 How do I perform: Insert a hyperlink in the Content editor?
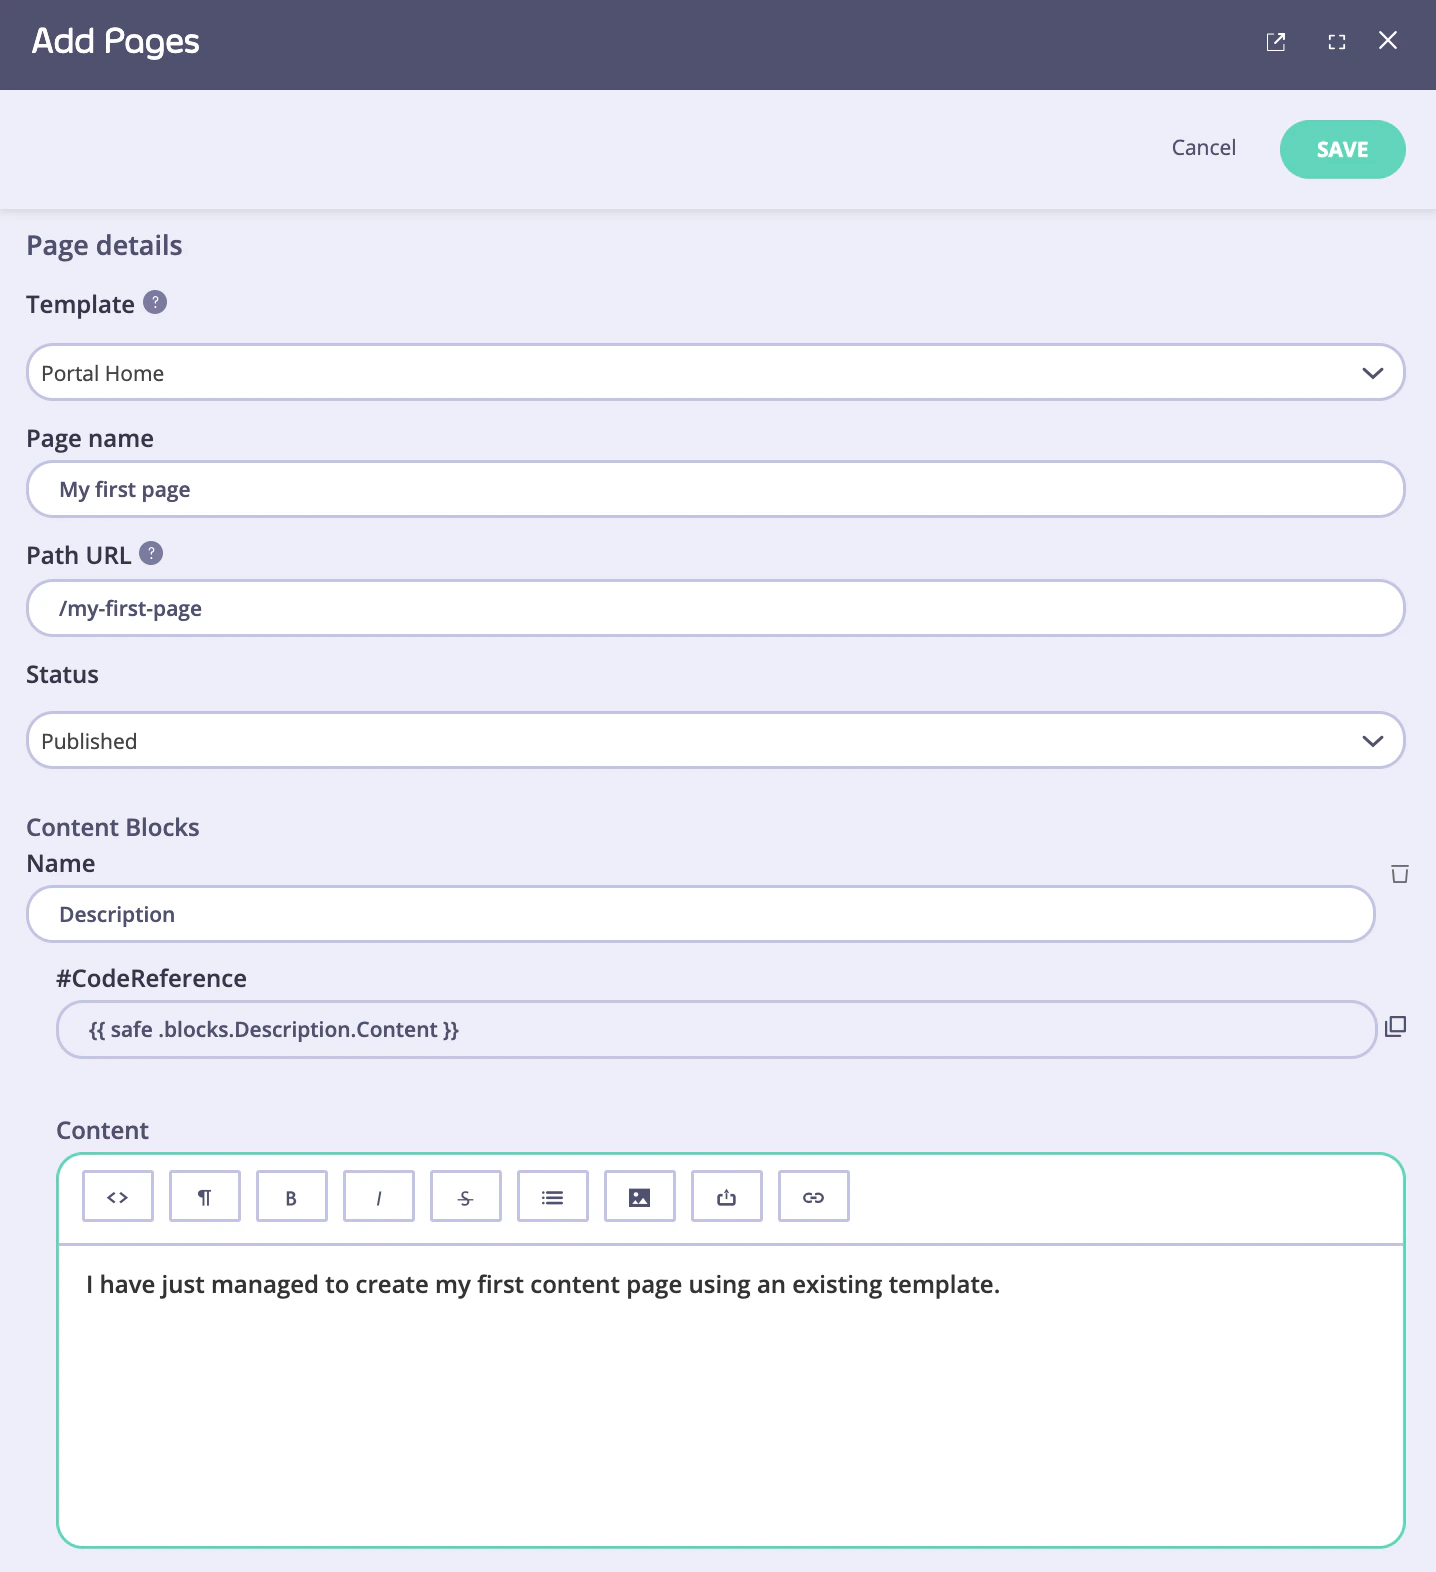coord(813,1196)
